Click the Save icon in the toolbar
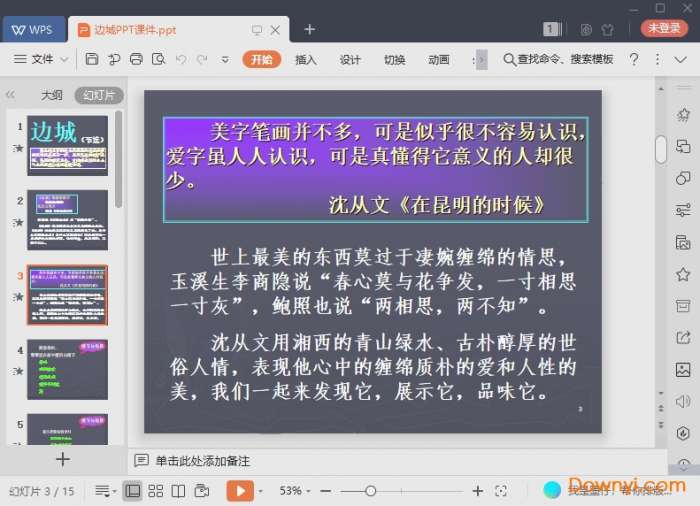The width and height of the screenshot is (700, 506). tap(92, 60)
